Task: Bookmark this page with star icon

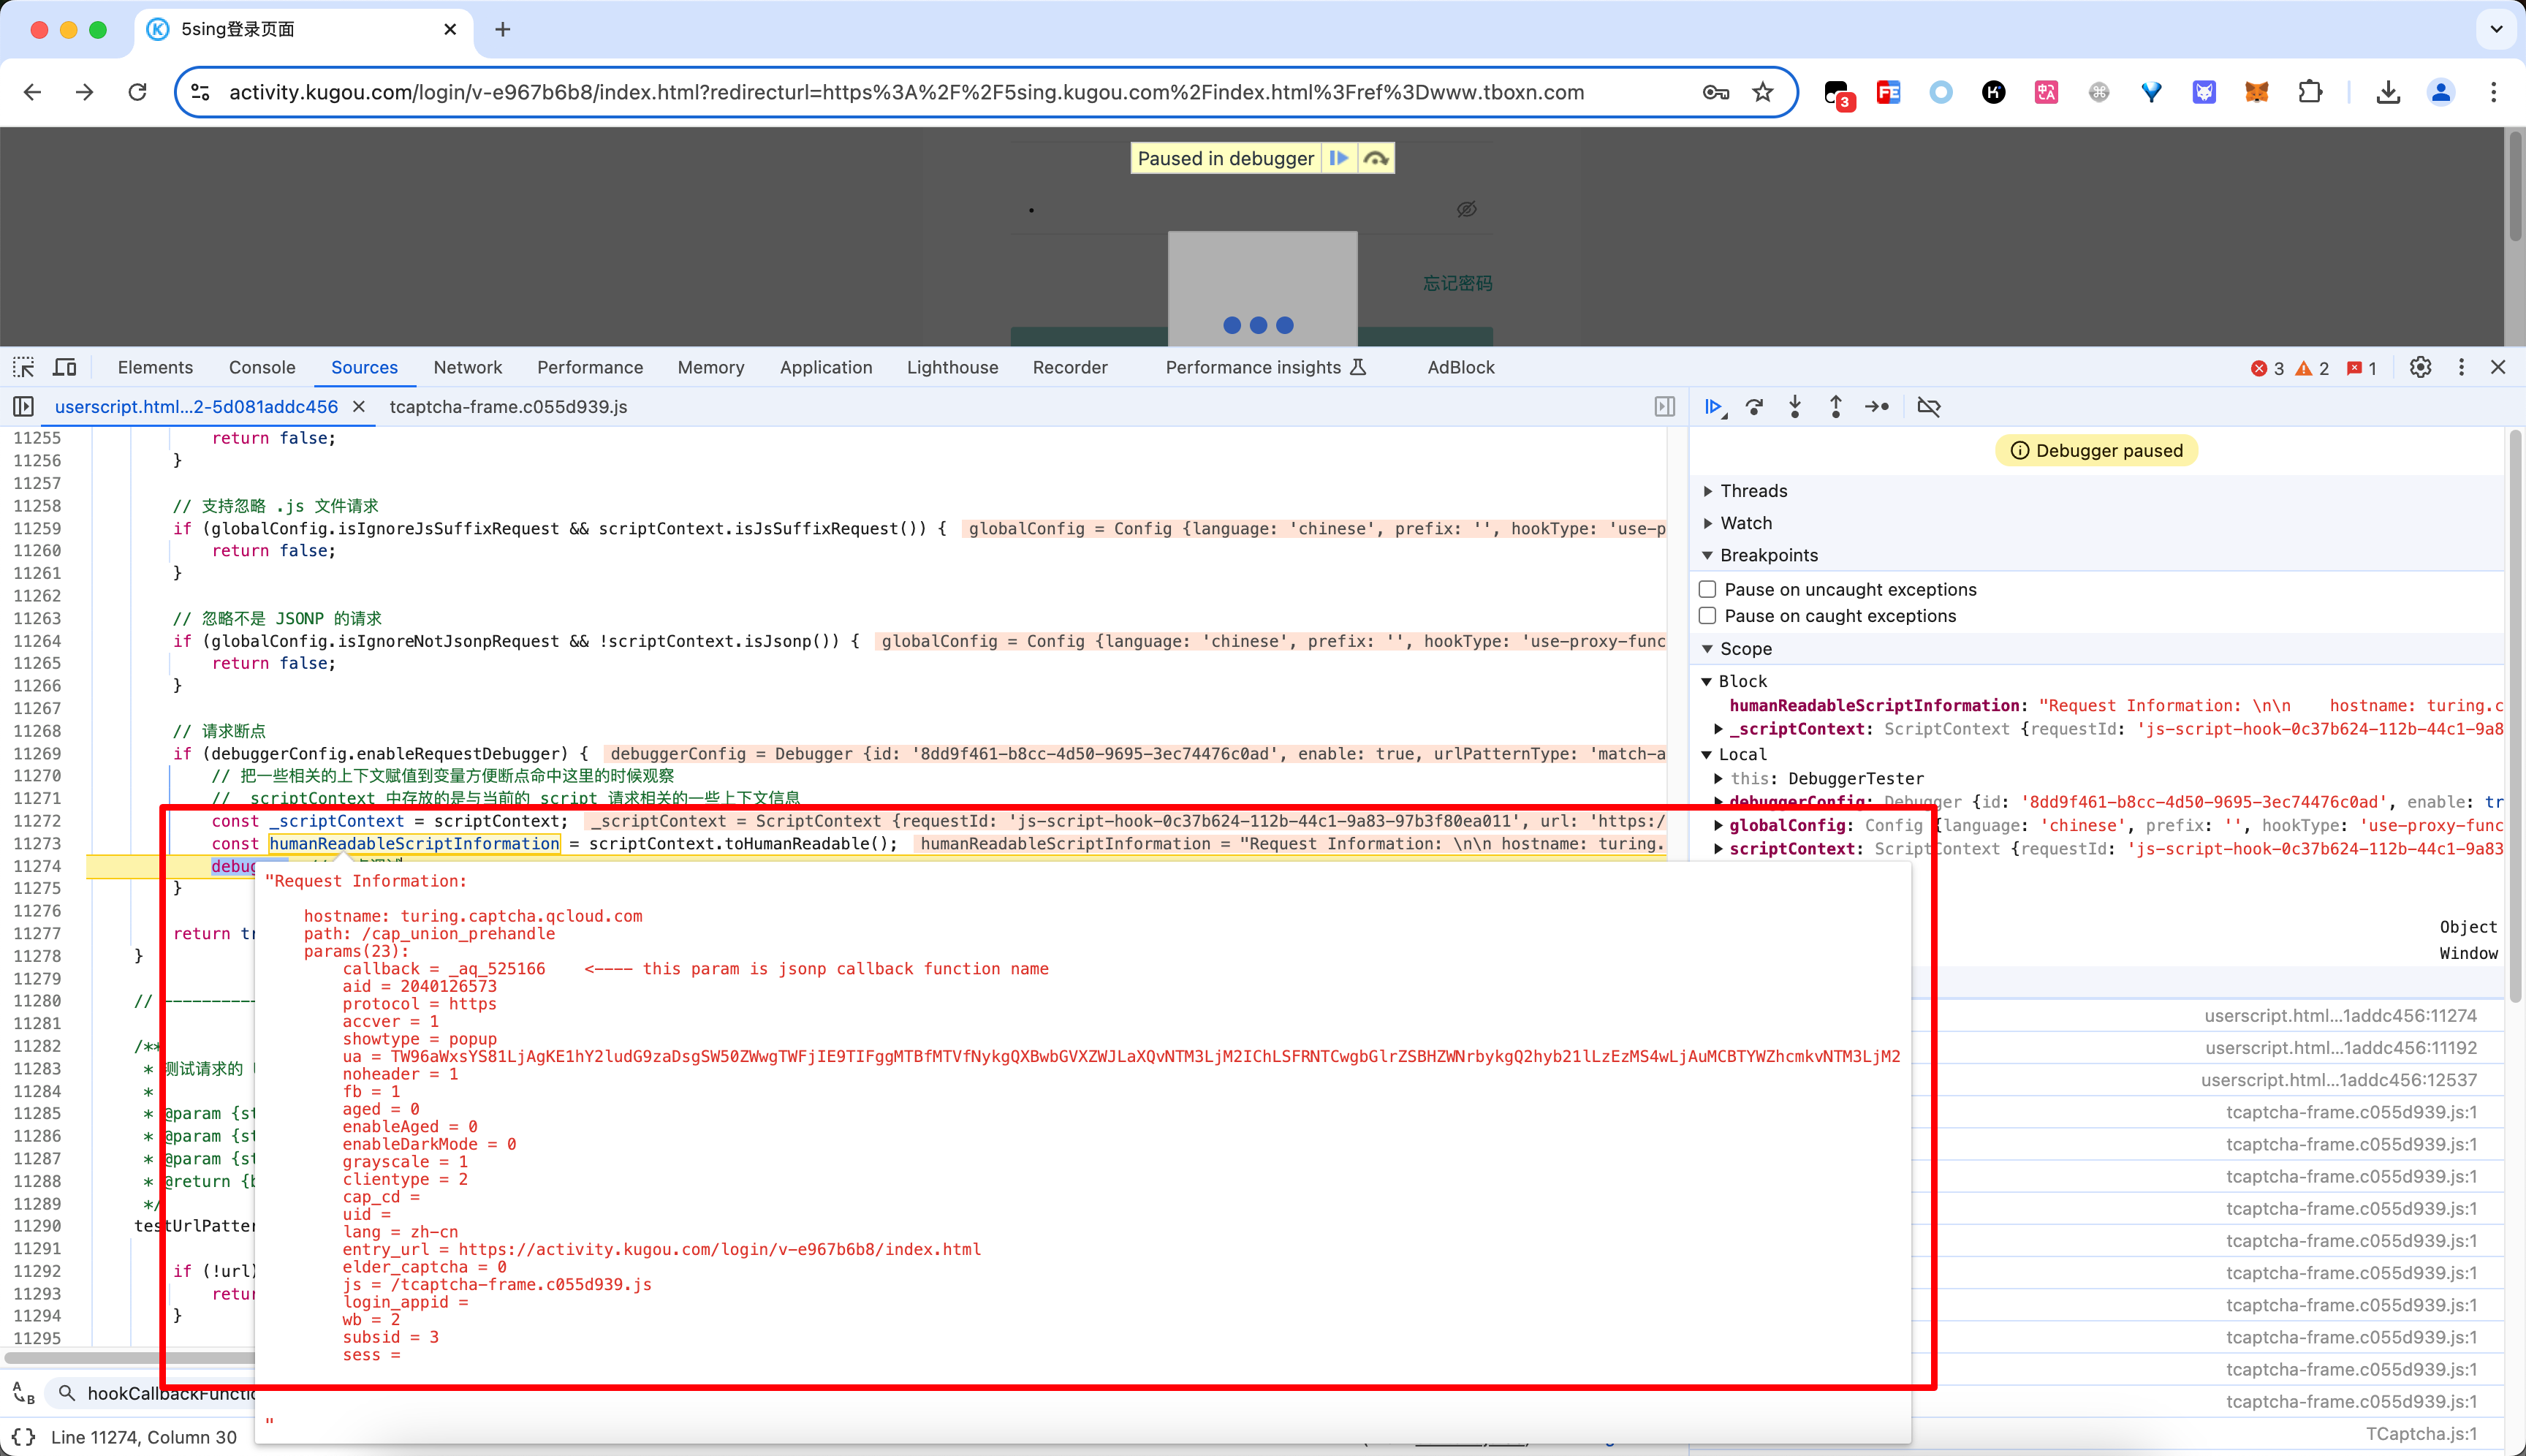Action: tap(1763, 92)
